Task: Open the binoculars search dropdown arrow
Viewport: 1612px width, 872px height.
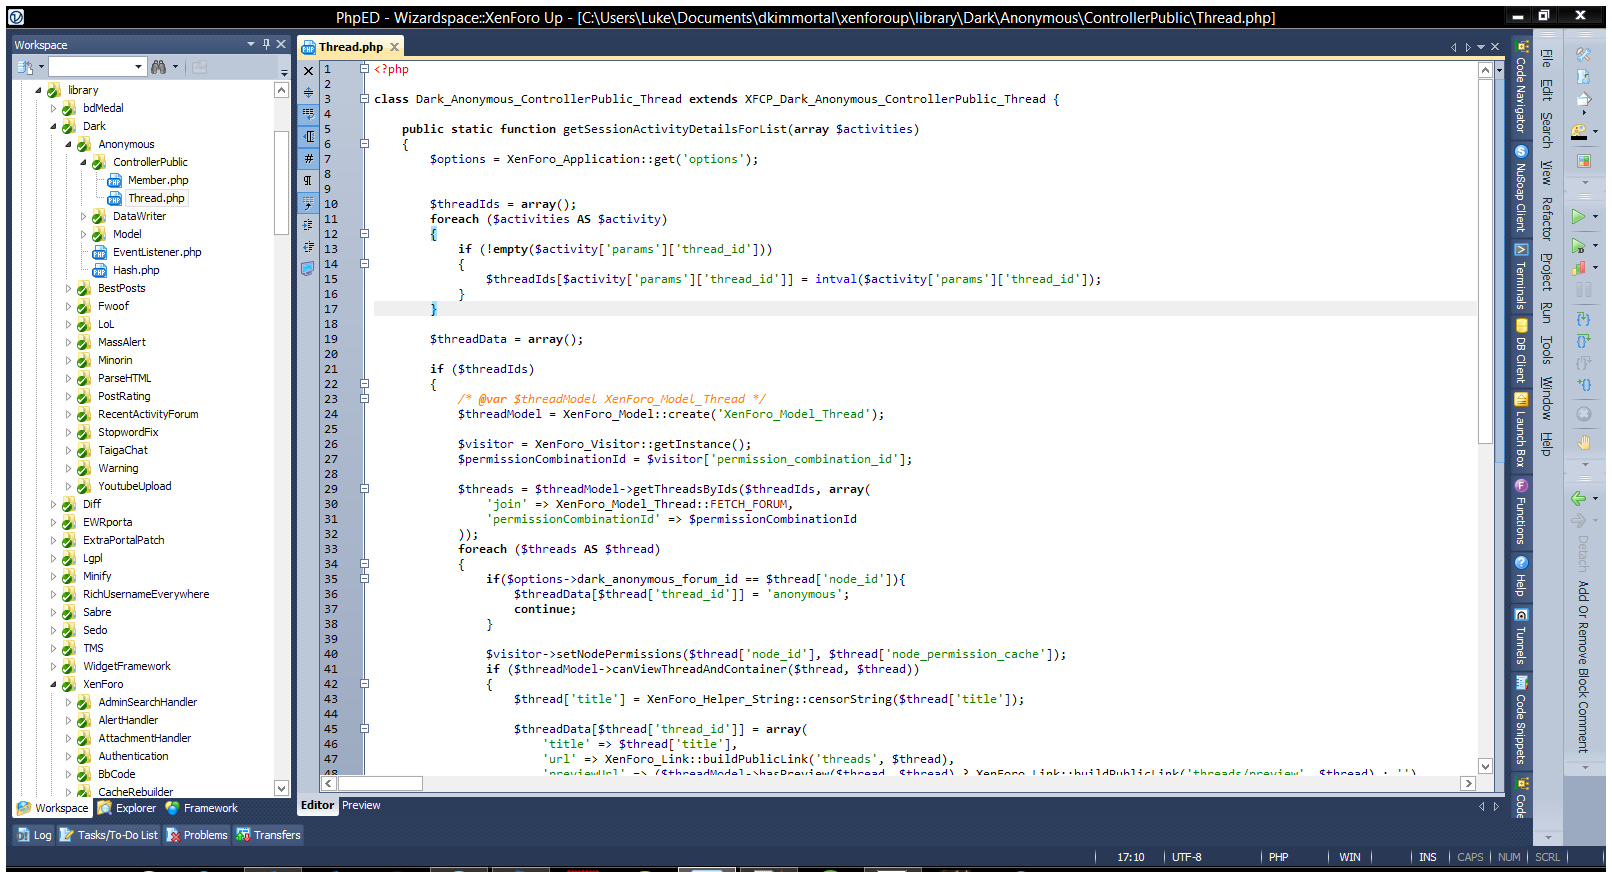Action: pos(175,67)
